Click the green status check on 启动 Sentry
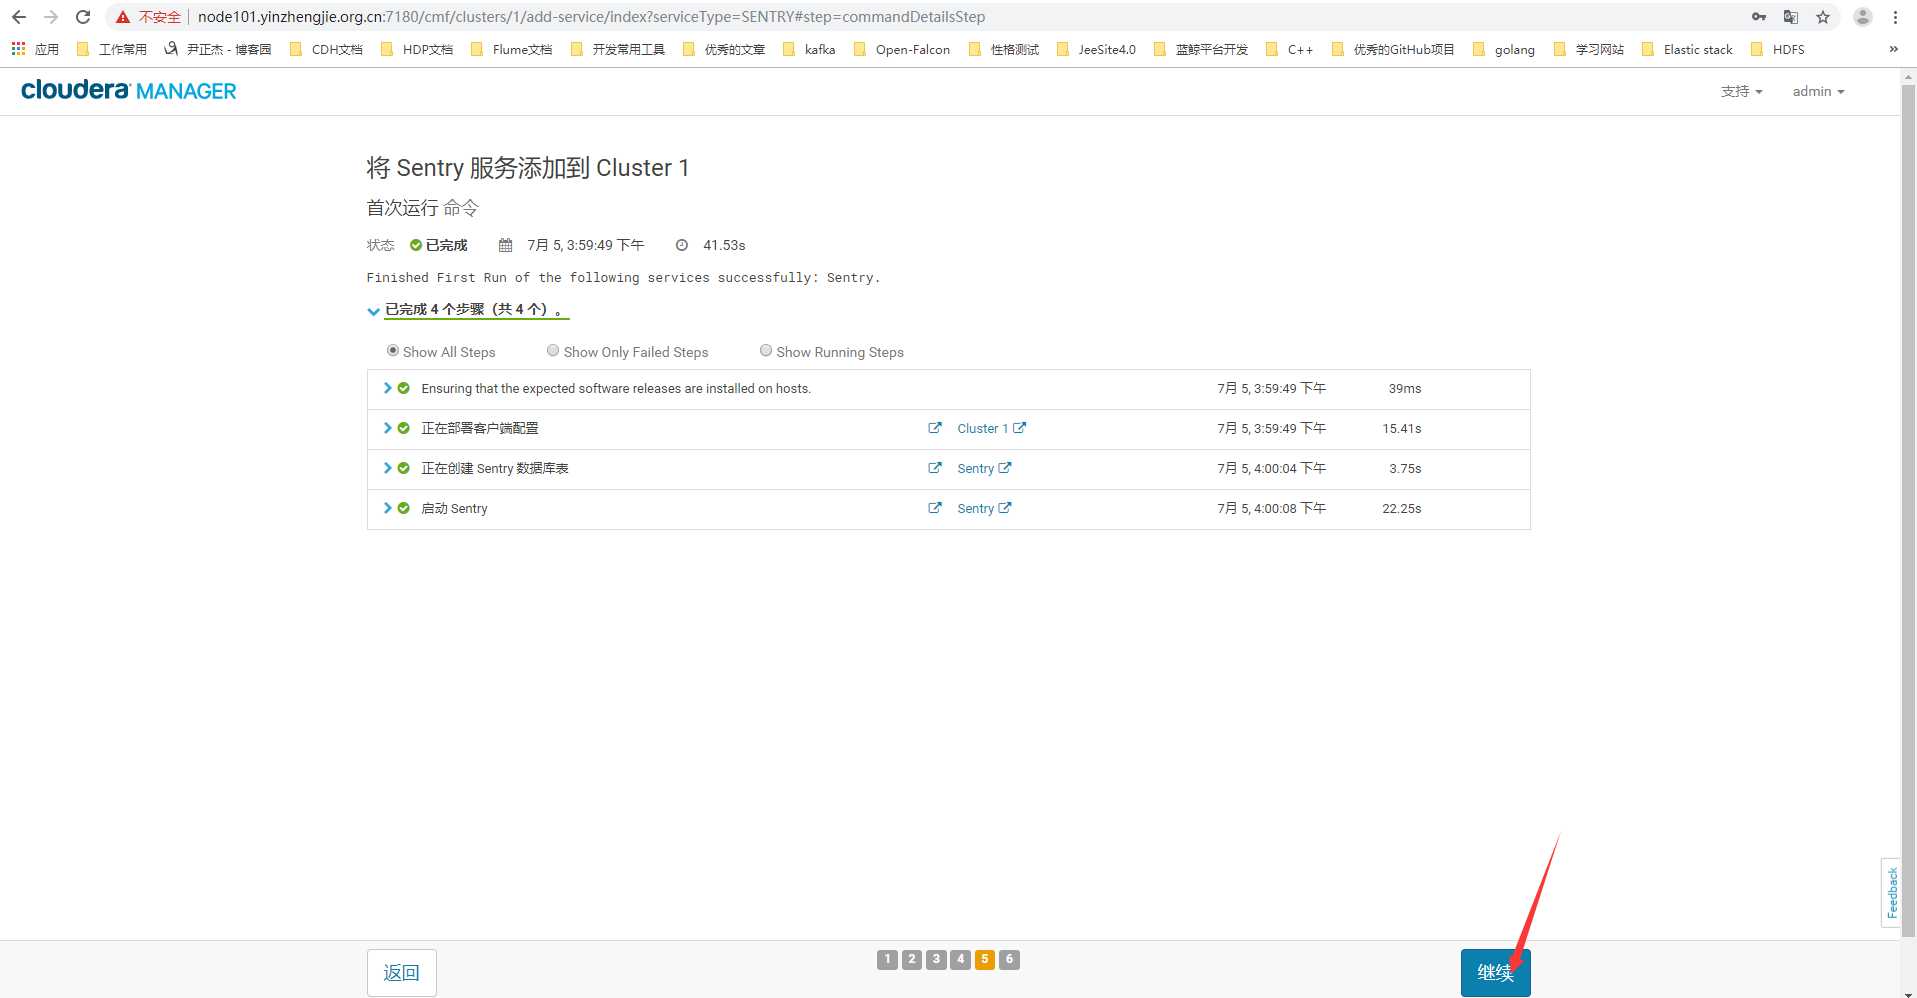 pyautogui.click(x=404, y=508)
